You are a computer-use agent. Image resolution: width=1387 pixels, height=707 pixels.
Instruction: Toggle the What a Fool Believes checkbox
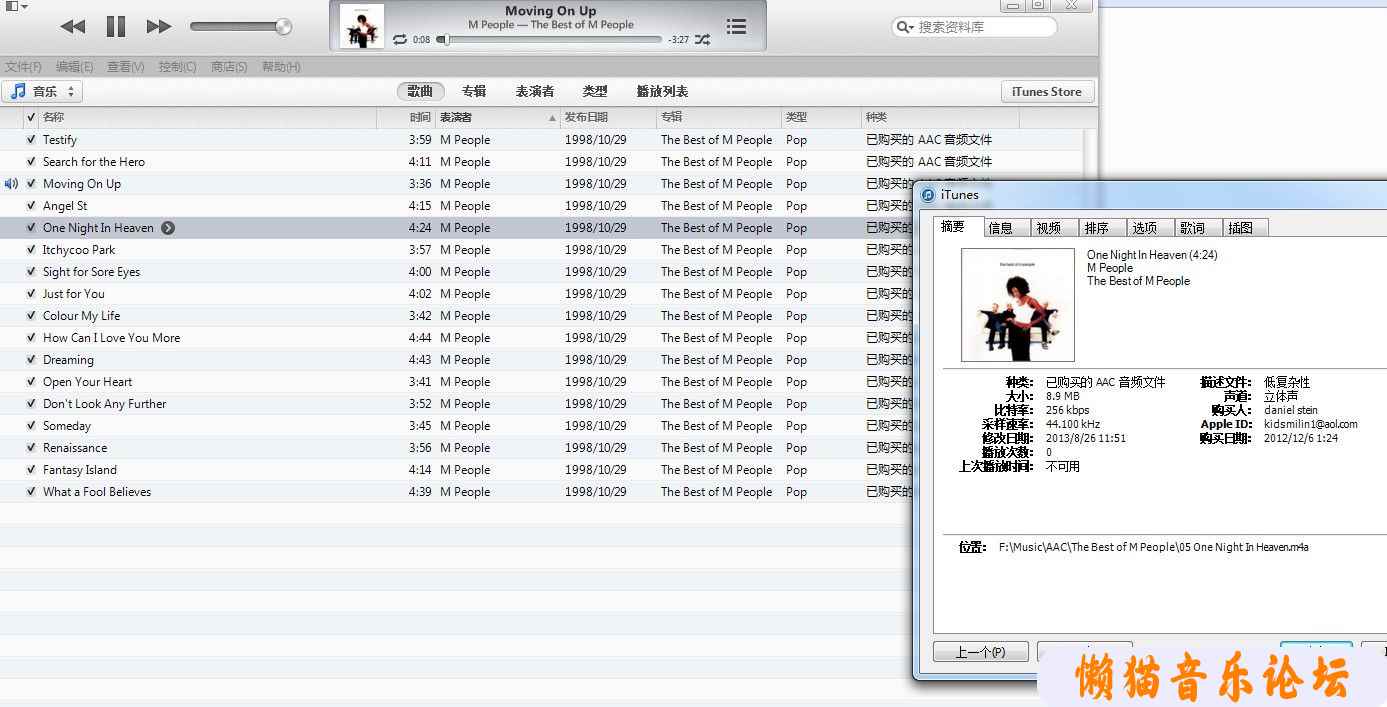pyautogui.click(x=31, y=492)
